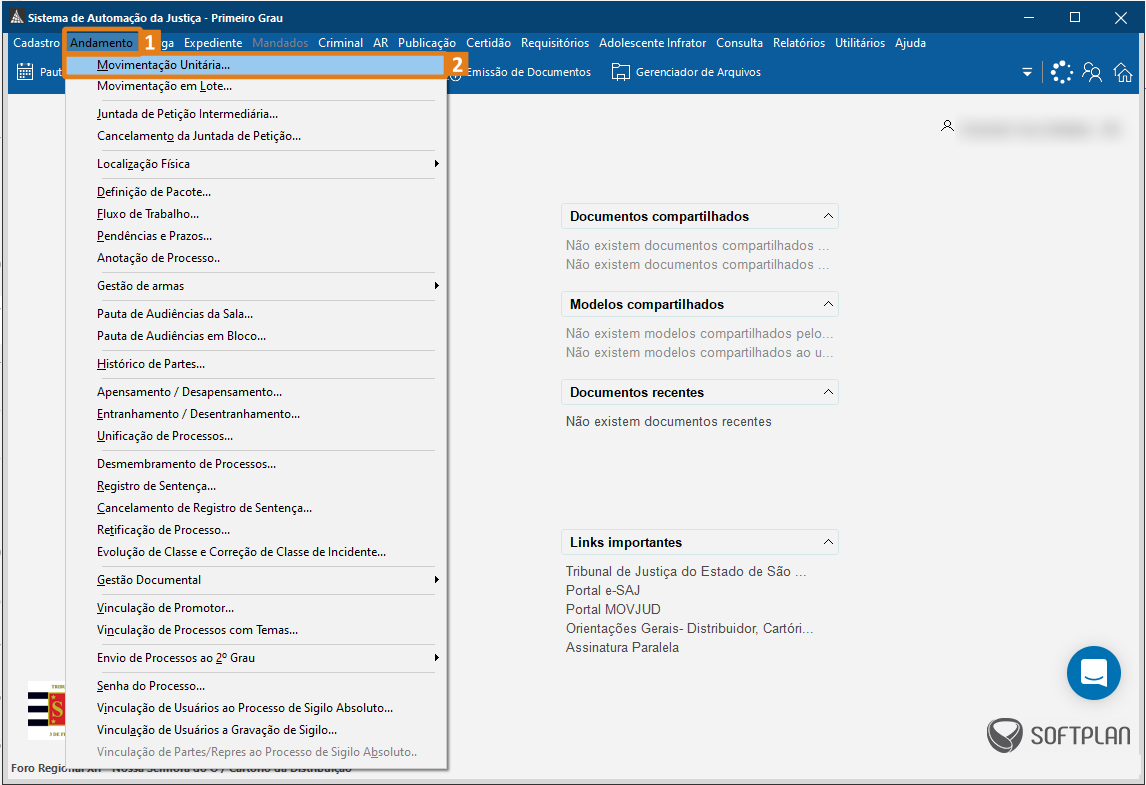Click the user profile icon

[947, 126]
